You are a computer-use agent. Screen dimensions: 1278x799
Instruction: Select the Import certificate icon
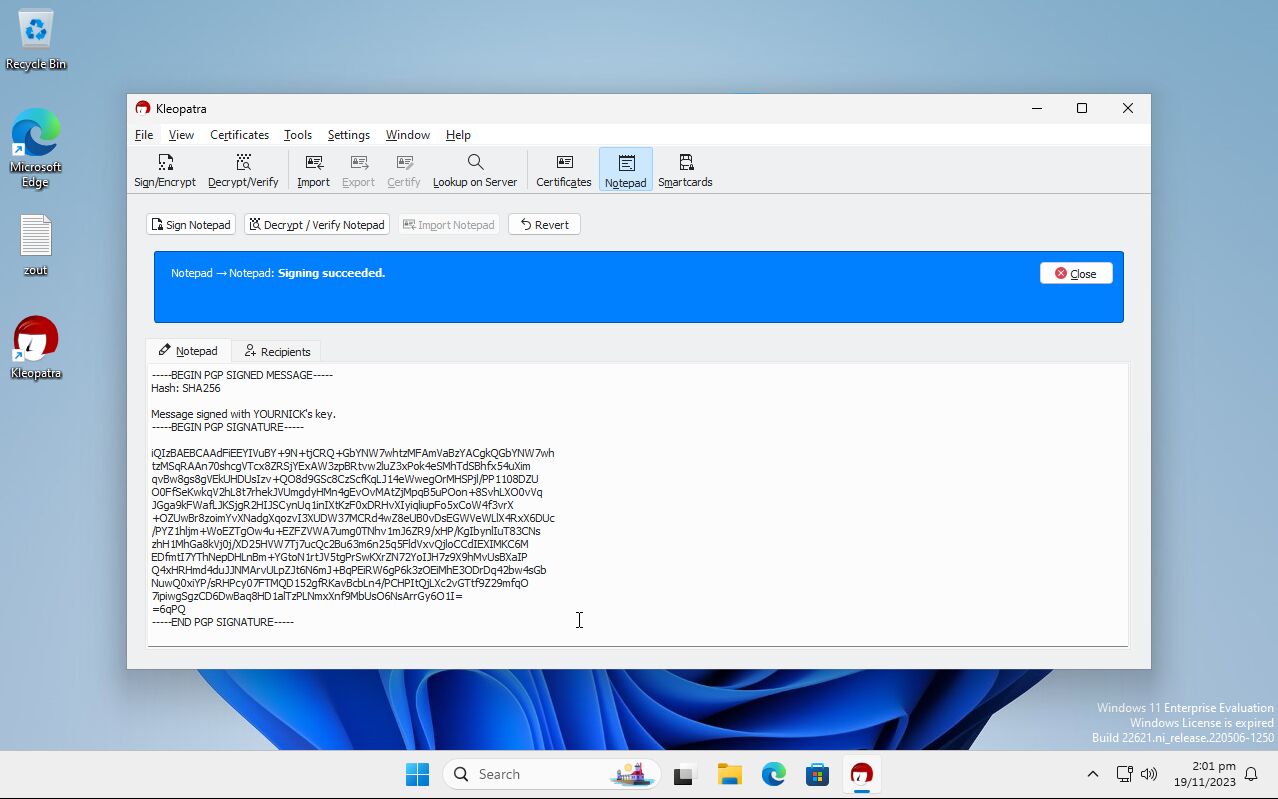tap(313, 170)
